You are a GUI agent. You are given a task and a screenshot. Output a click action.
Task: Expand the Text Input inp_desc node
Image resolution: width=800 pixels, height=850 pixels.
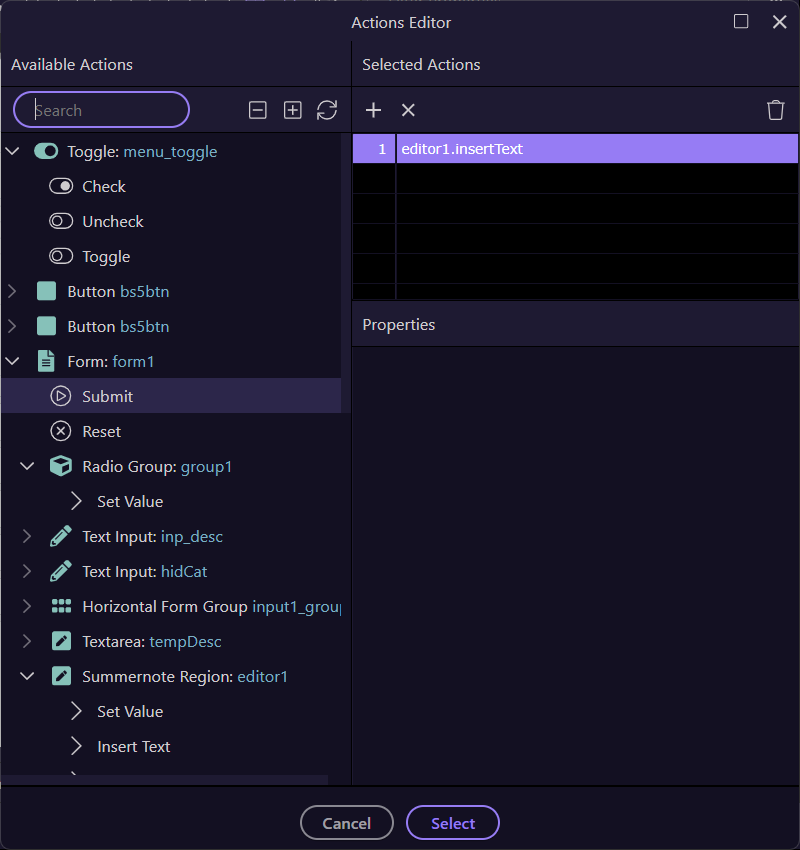tap(27, 537)
